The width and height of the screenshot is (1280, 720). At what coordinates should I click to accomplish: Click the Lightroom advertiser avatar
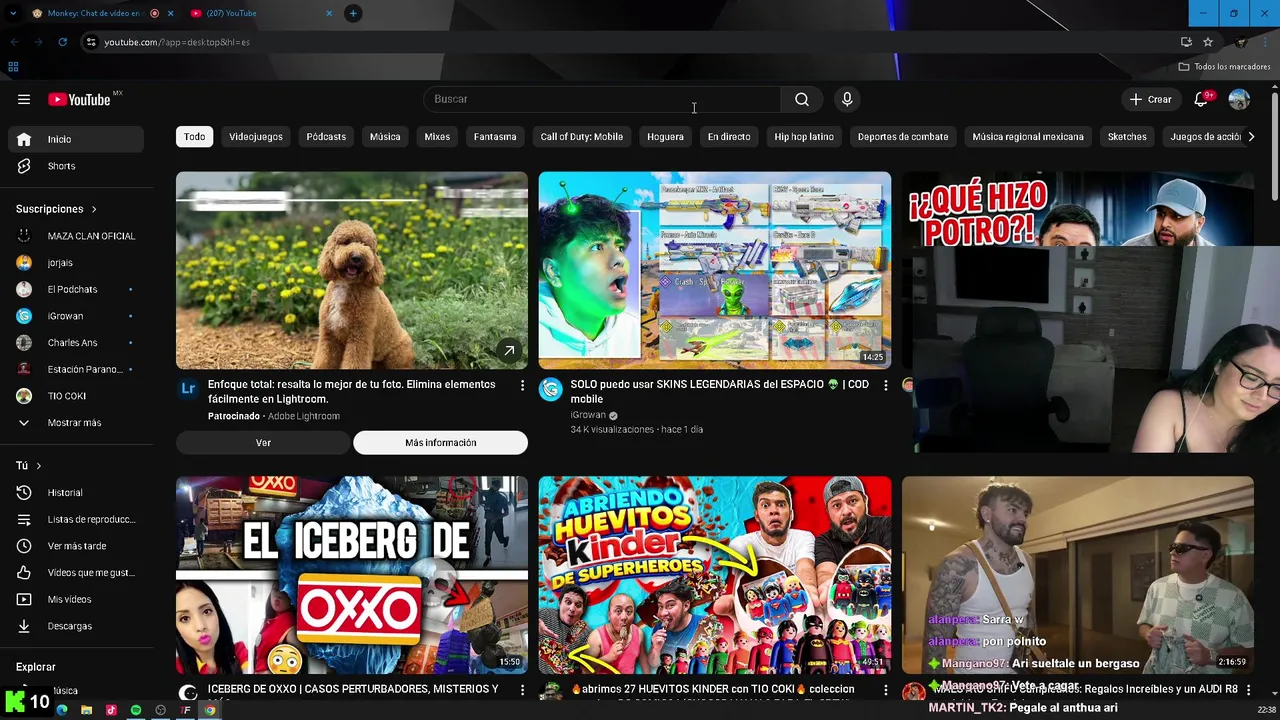[x=188, y=389]
